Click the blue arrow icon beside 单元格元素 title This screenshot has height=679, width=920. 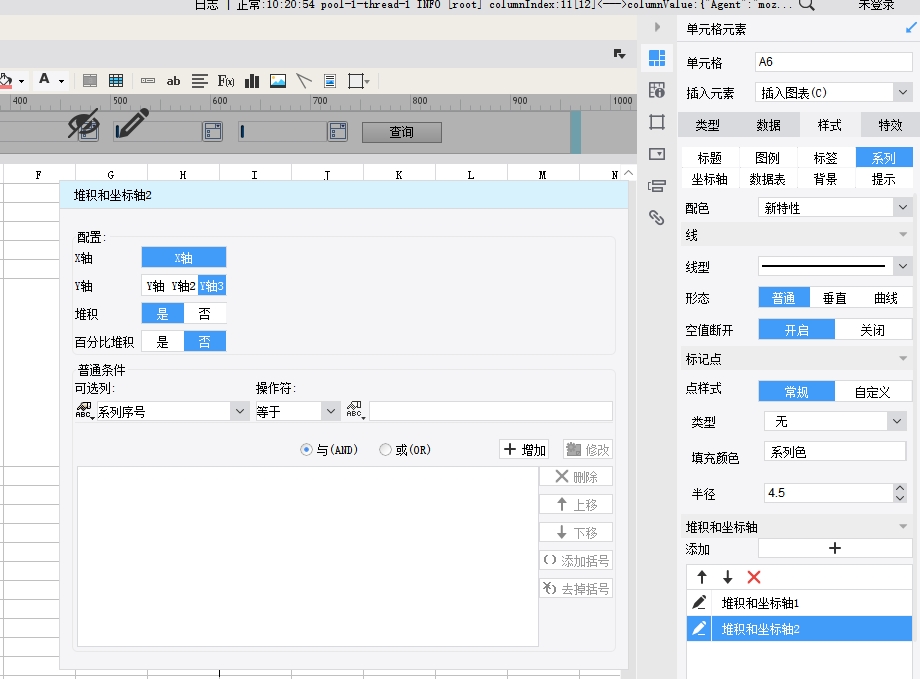911,28
